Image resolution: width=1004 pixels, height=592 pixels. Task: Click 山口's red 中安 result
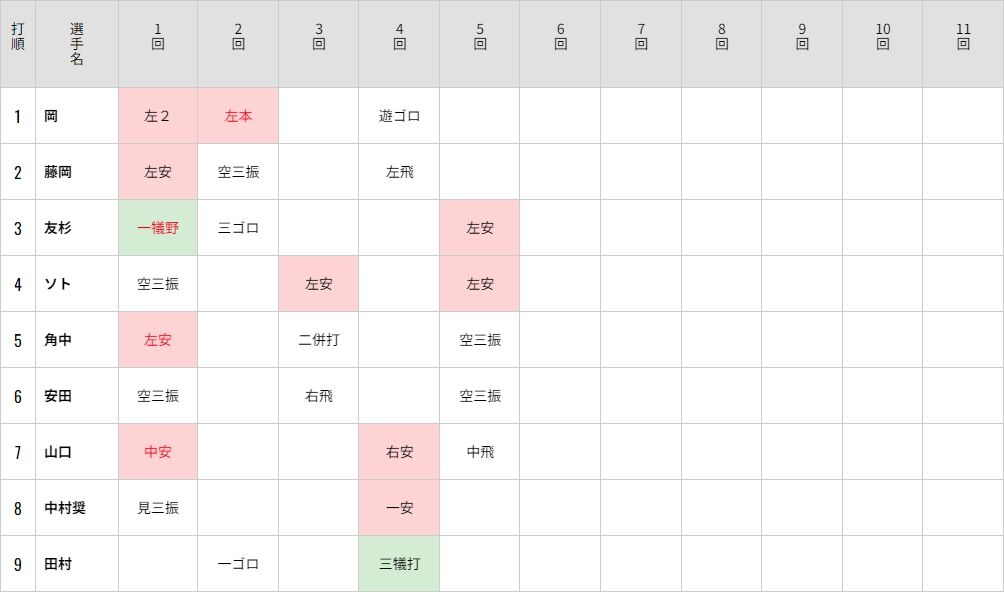(158, 452)
